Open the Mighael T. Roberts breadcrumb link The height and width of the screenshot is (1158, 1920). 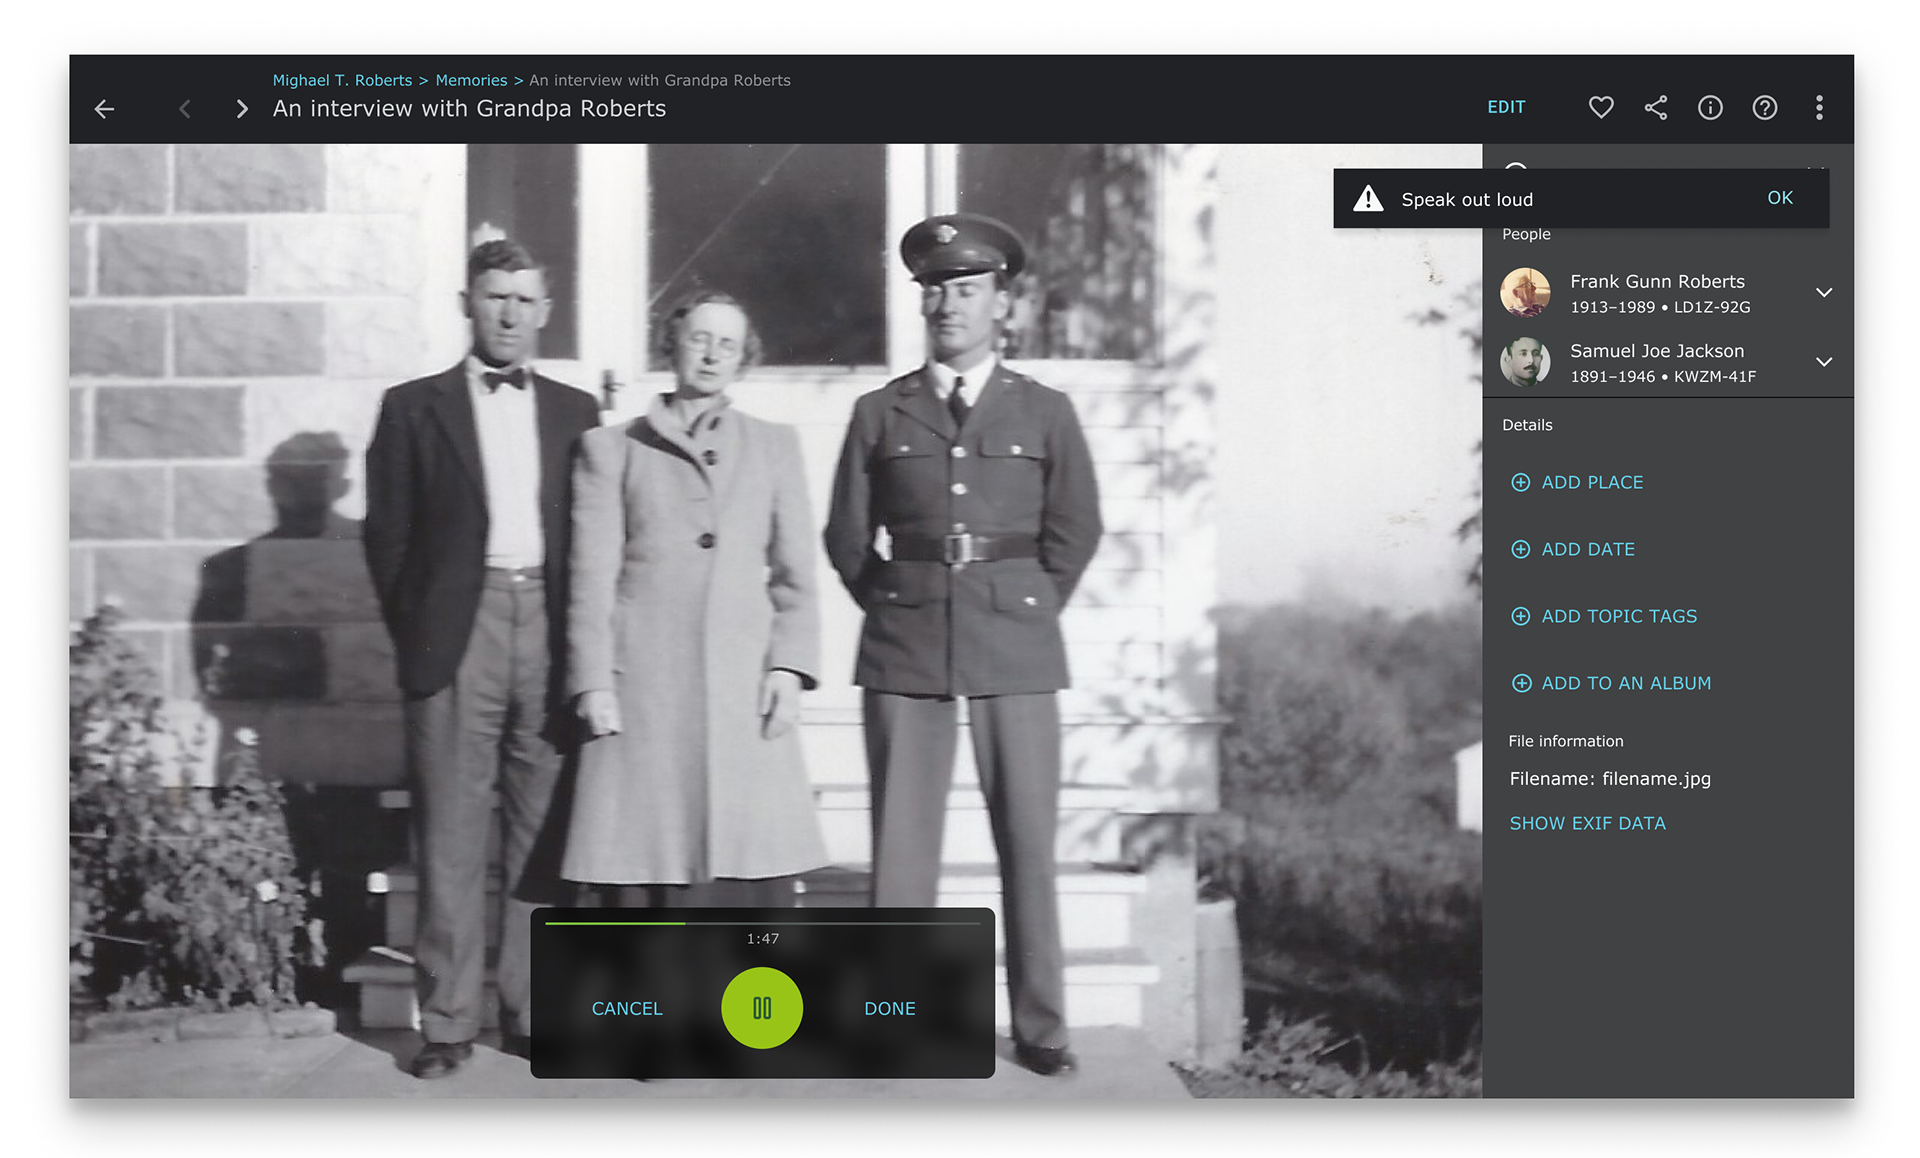(x=342, y=80)
